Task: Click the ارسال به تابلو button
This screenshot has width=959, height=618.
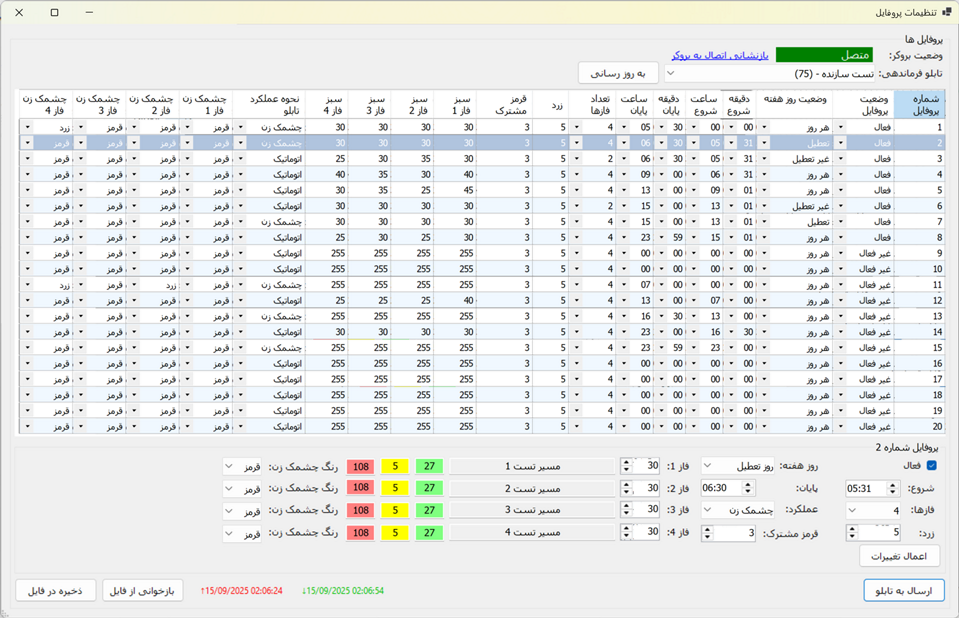Action: click(x=903, y=590)
